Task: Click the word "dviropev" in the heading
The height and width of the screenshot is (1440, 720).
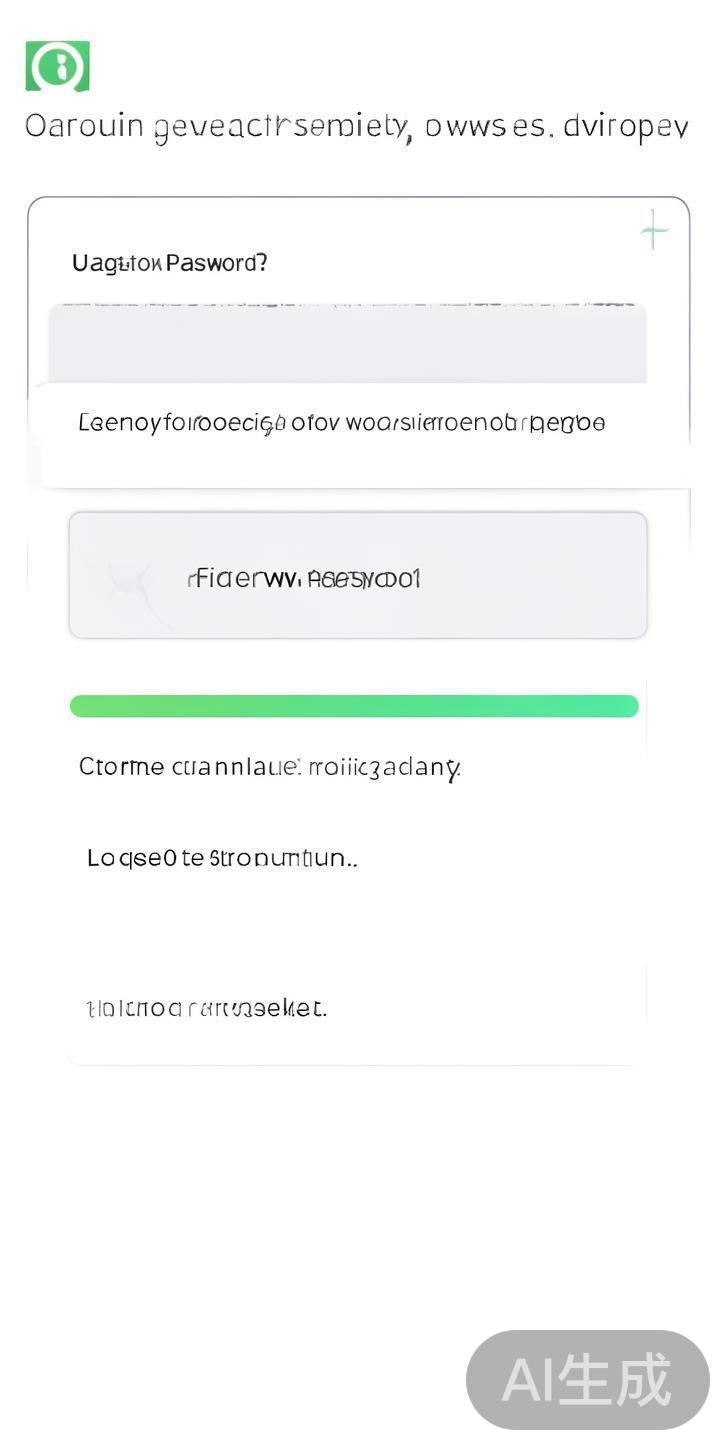Action: click(x=625, y=128)
